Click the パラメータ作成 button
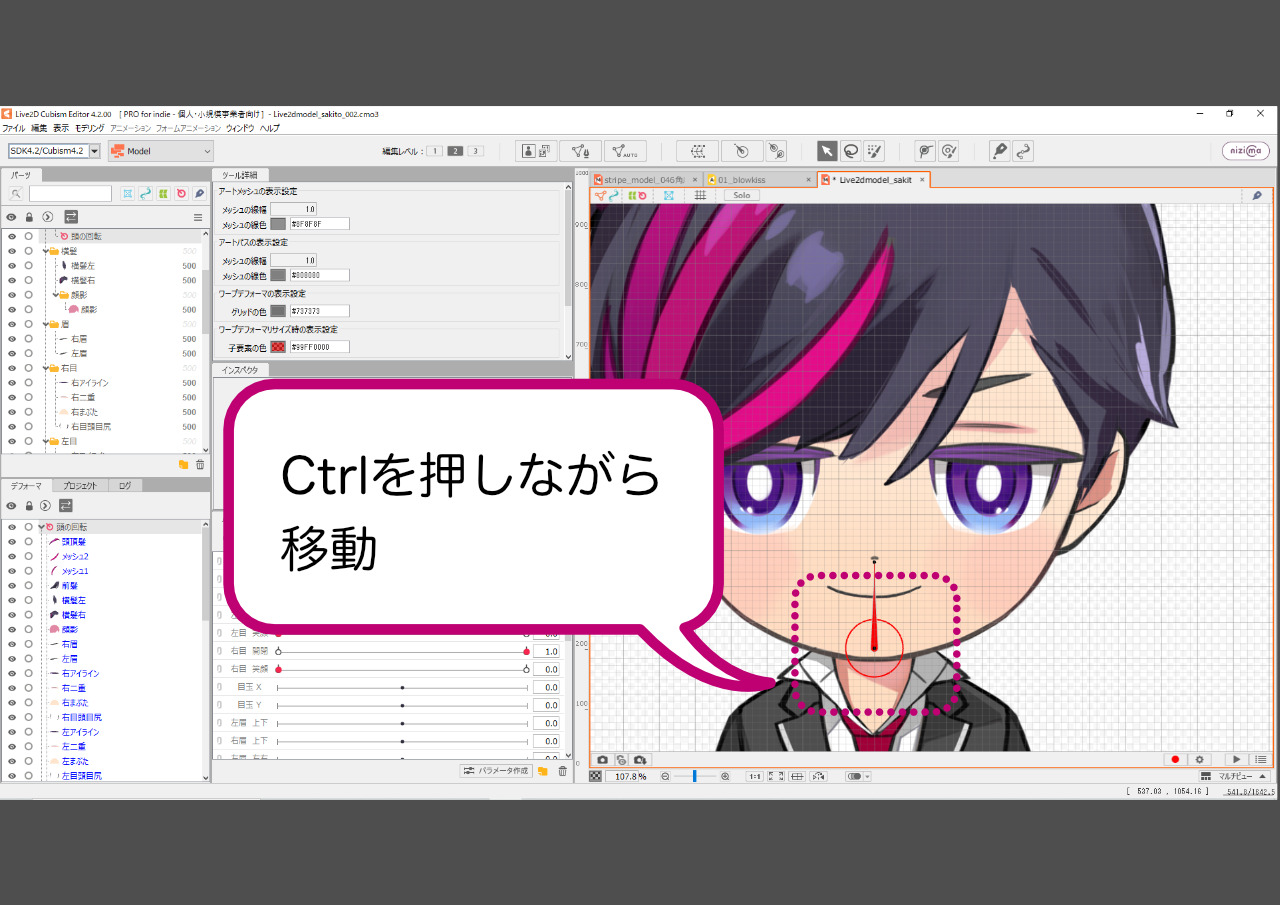 point(495,771)
